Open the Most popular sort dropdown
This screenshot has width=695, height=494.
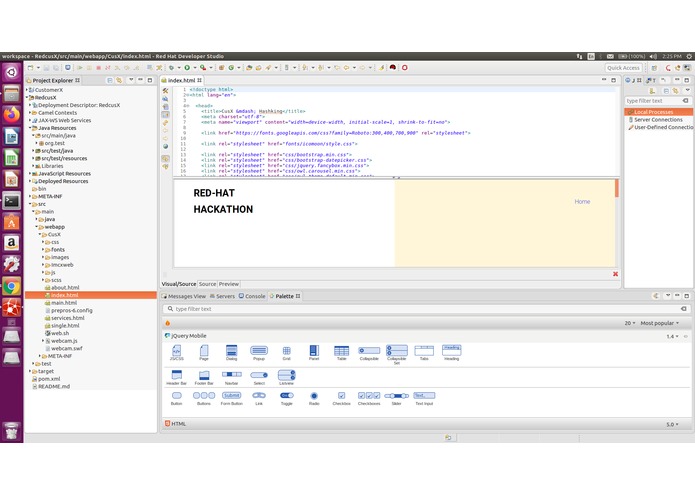[660, 323]
